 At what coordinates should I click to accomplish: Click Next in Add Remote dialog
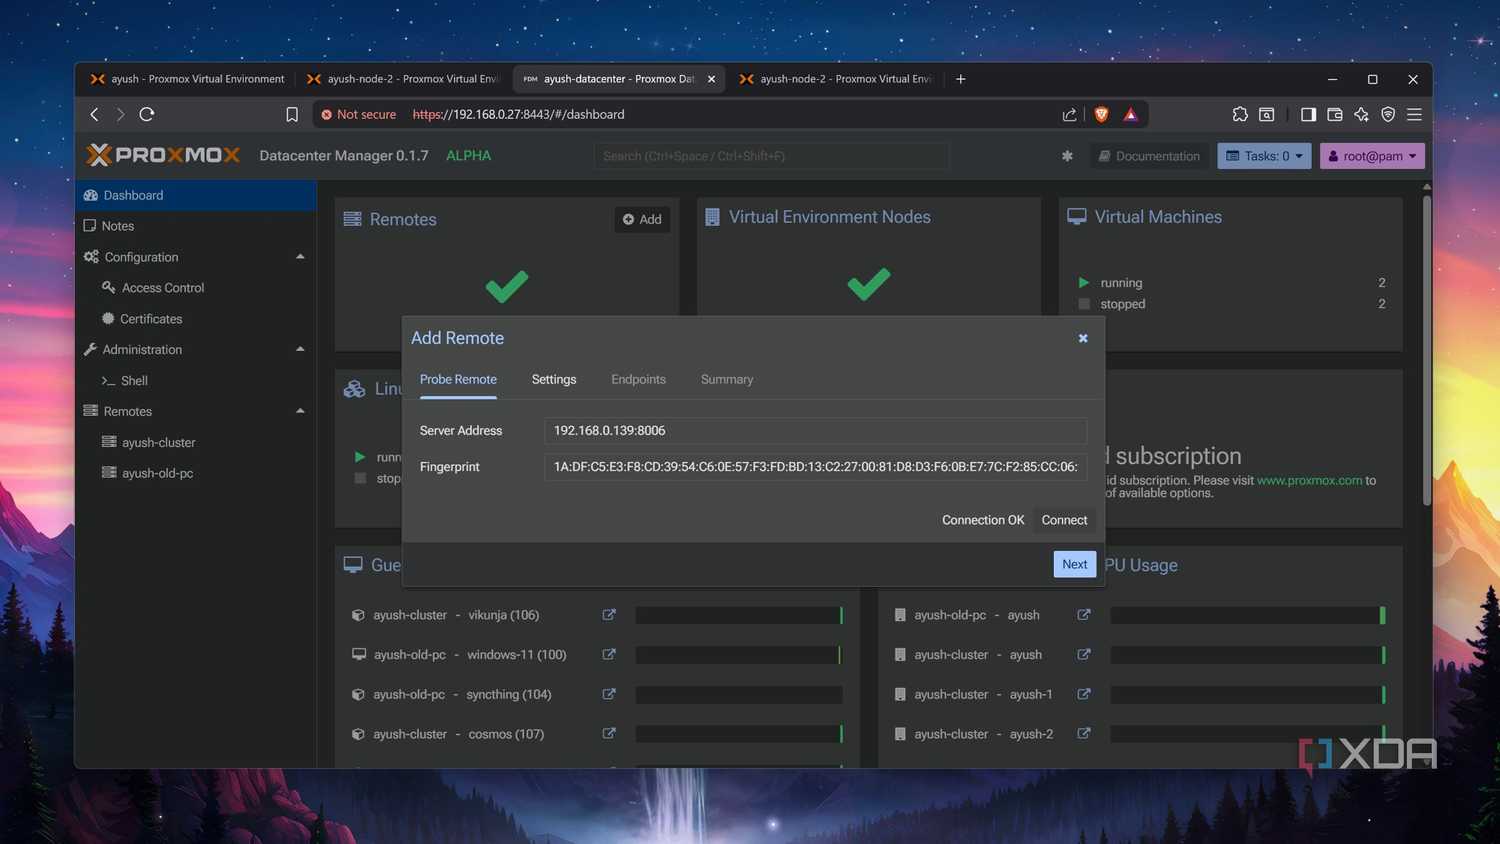tap(1075, 564)
